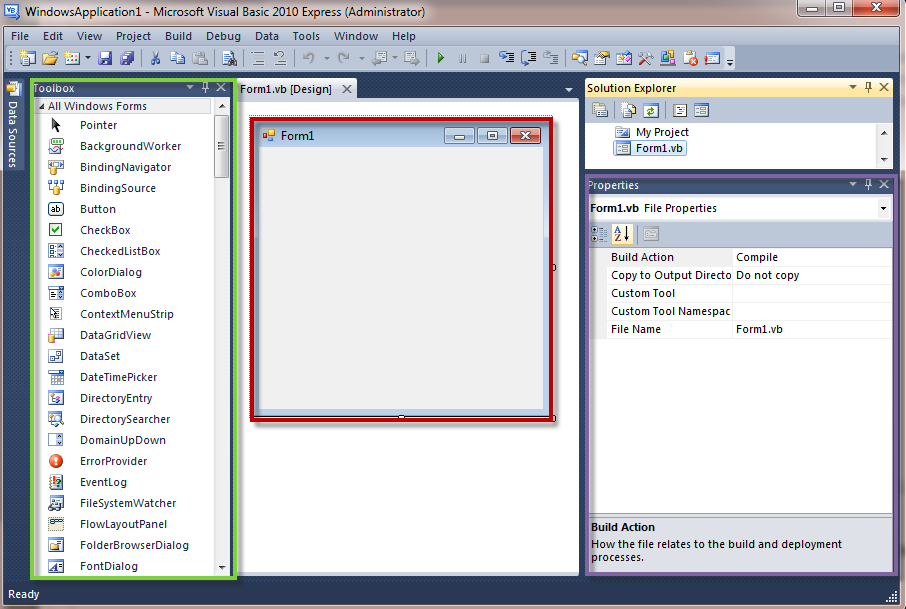Open the File menu
The width and height of the screenshot is (906, 609).
pyautogui.click(x=20, y=36)
